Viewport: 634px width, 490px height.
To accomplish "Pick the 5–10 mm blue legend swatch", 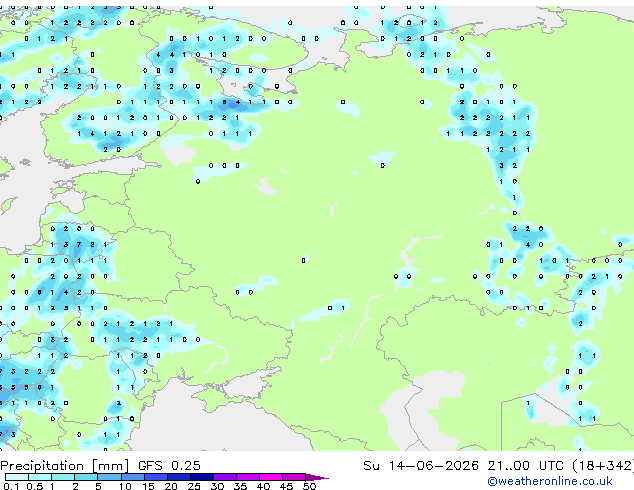I will (109, 477).
